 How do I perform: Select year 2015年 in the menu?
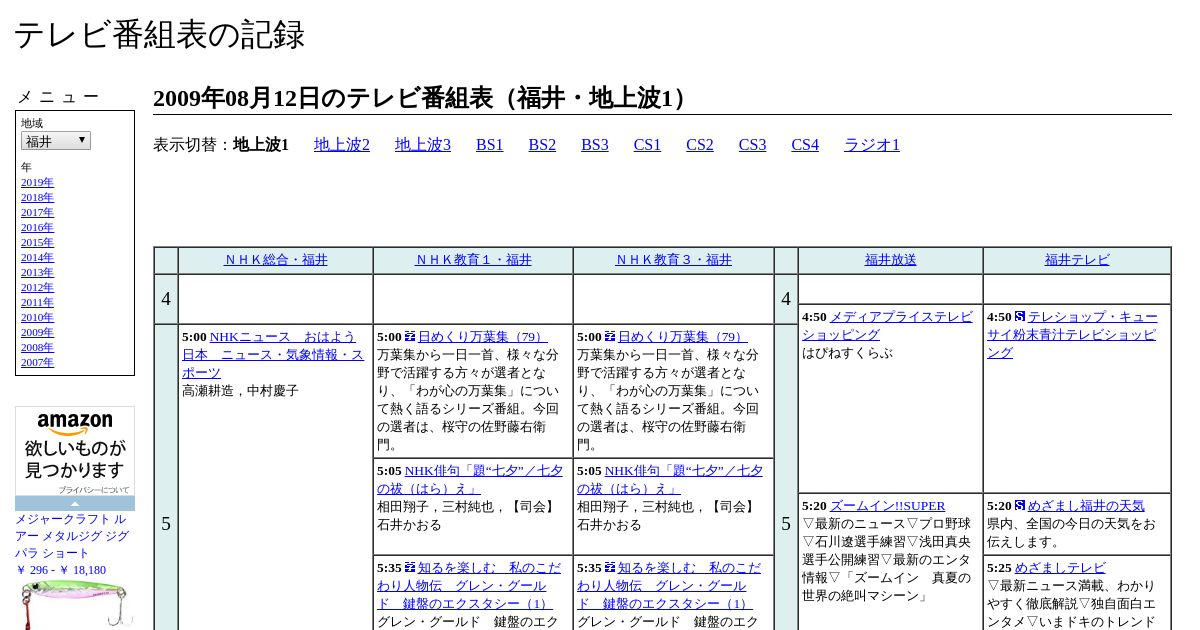37,243
